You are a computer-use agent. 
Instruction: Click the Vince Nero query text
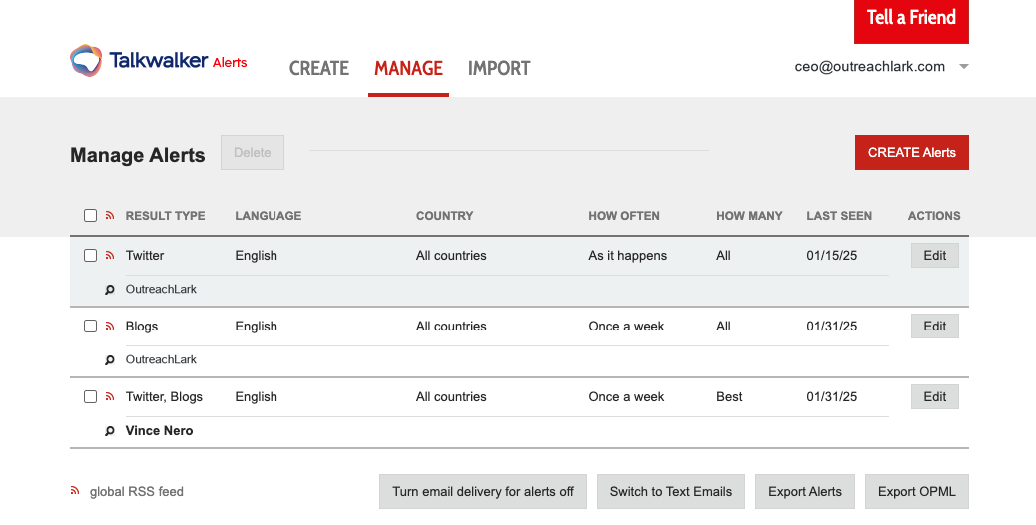click(x=159, y=431)
